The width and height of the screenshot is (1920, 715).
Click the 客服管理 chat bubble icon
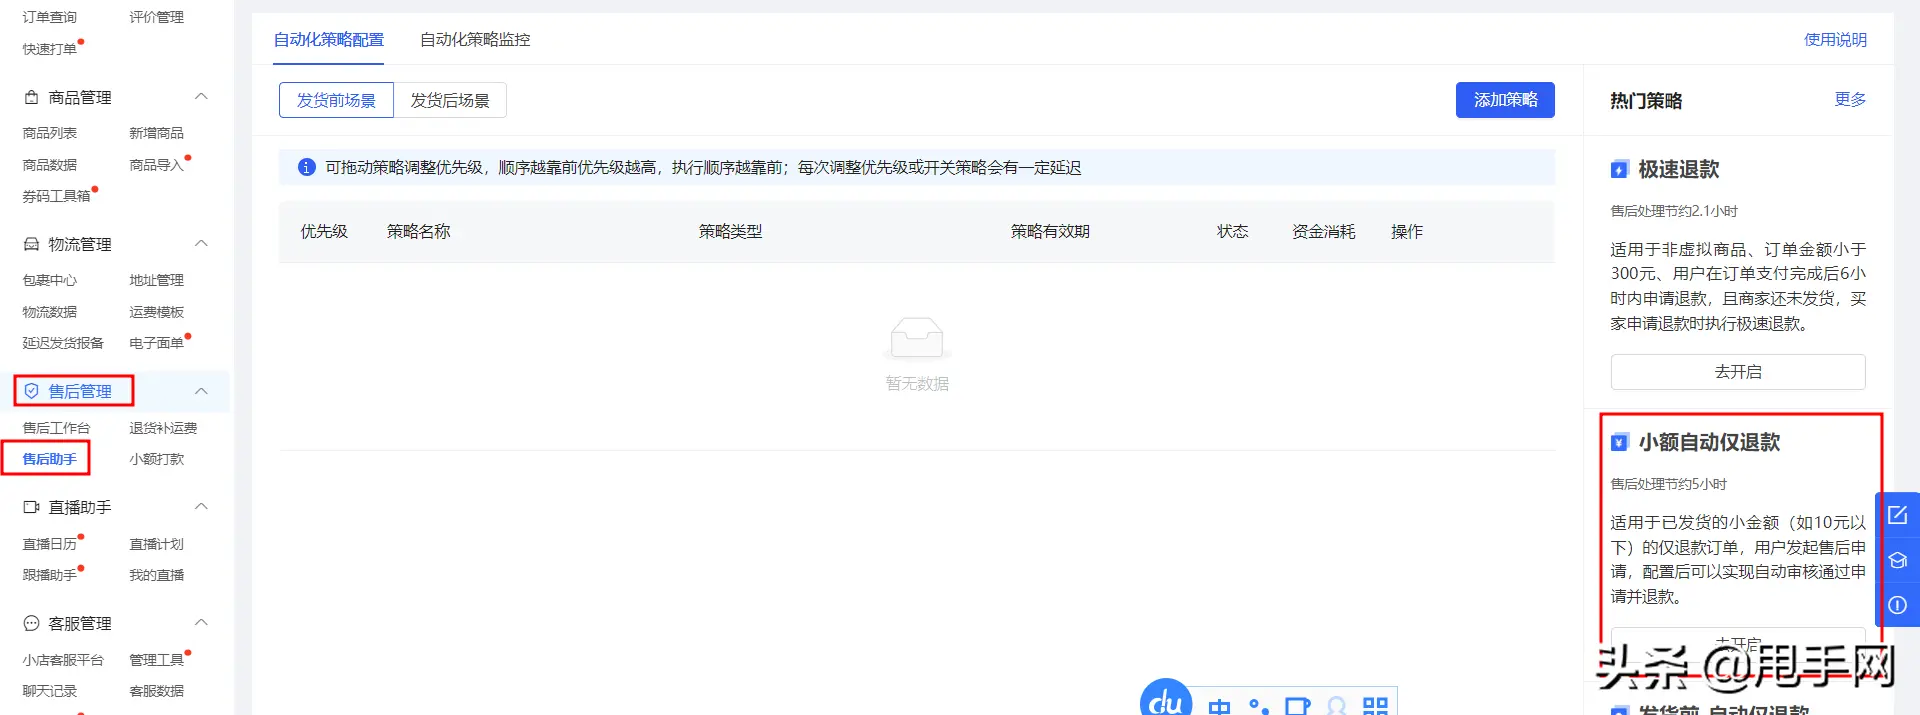pyautogui.click(x=31, y=623)
